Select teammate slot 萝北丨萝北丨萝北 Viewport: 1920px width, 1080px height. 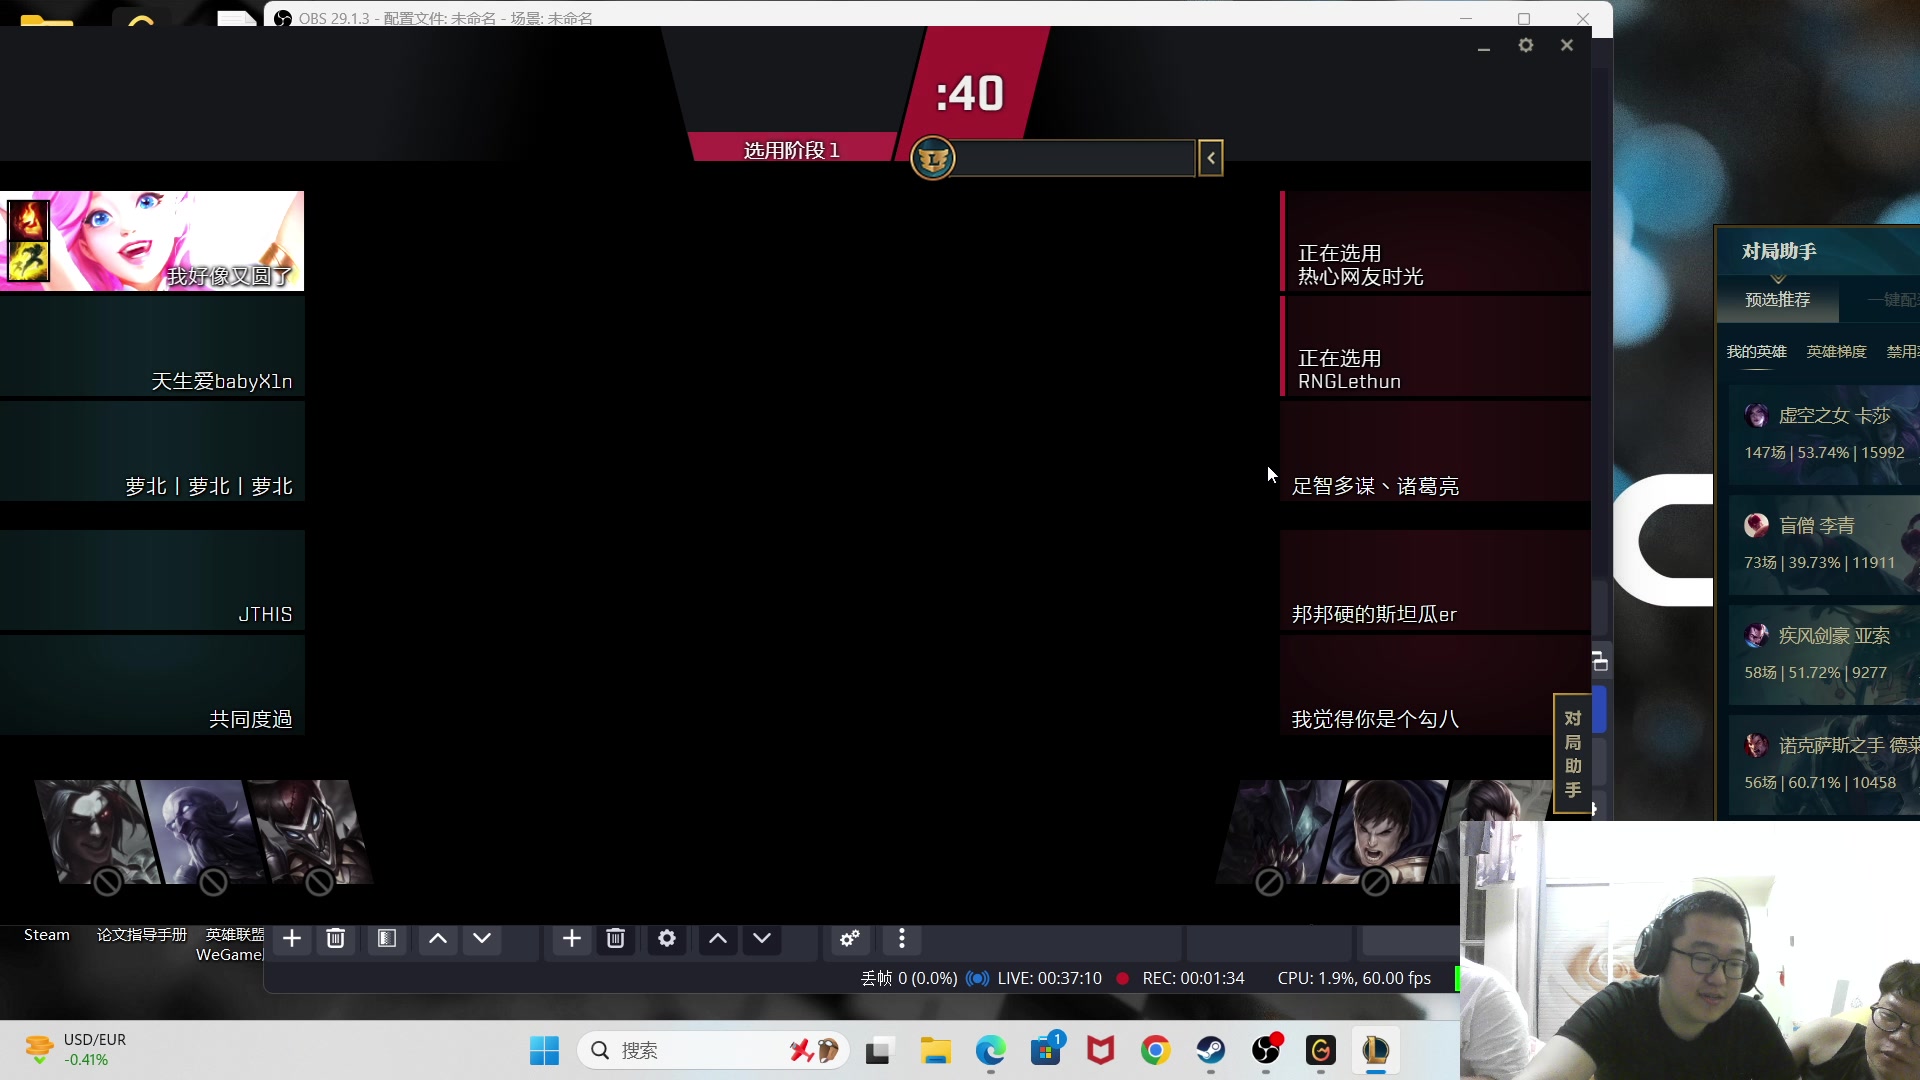(152, 451)
